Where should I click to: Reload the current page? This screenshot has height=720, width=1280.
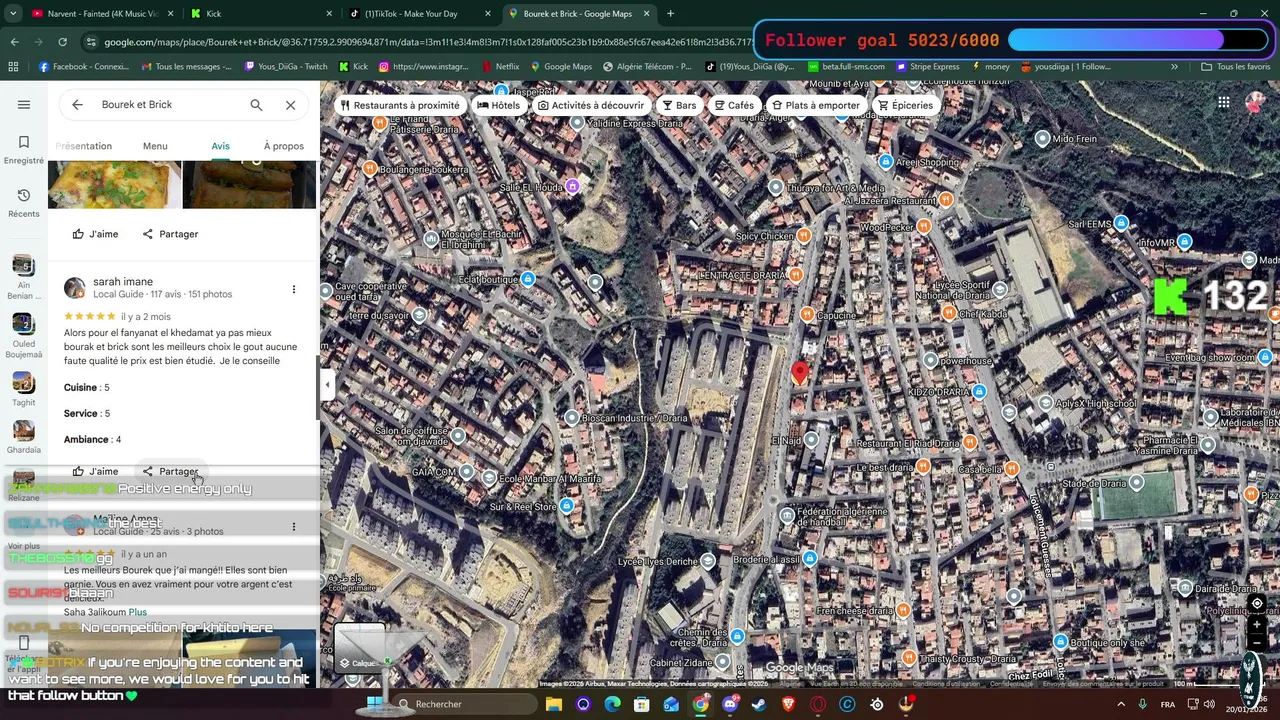[62, 42]
